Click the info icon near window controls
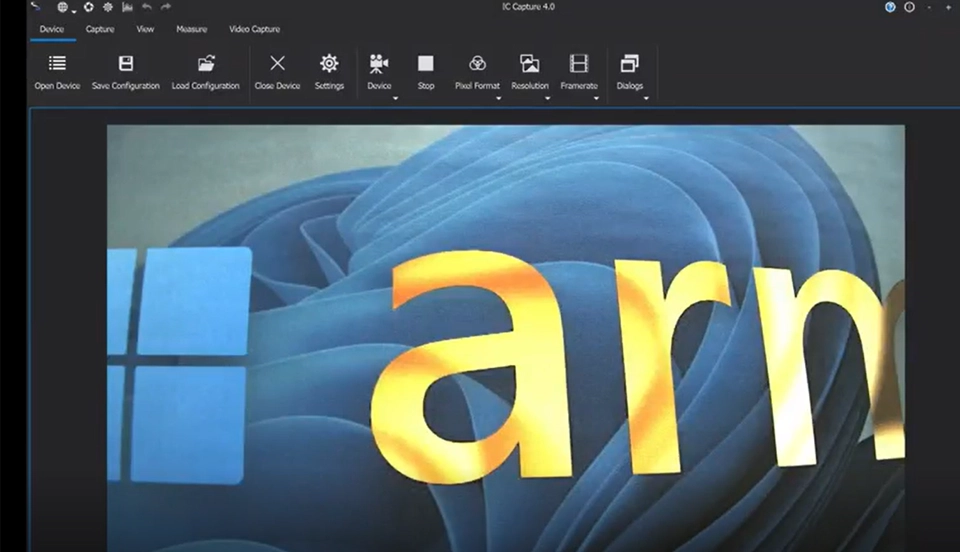This screenshot has width=960, height=552. (x=909, y=7)
